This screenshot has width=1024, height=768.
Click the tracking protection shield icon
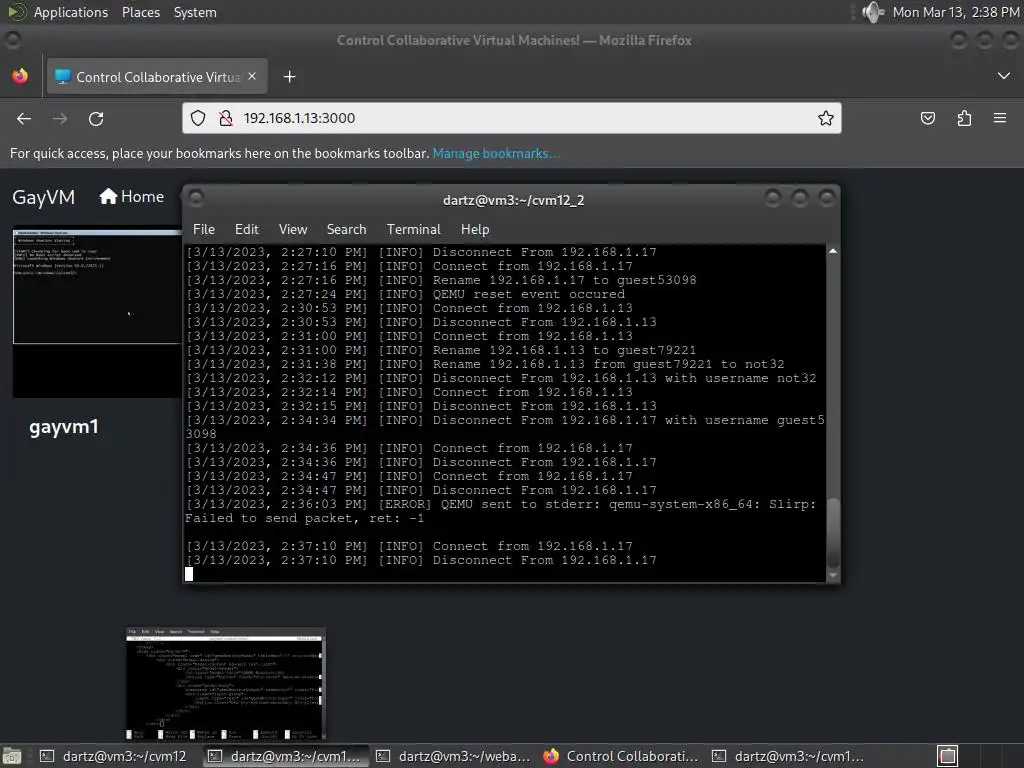pos(198,118)
